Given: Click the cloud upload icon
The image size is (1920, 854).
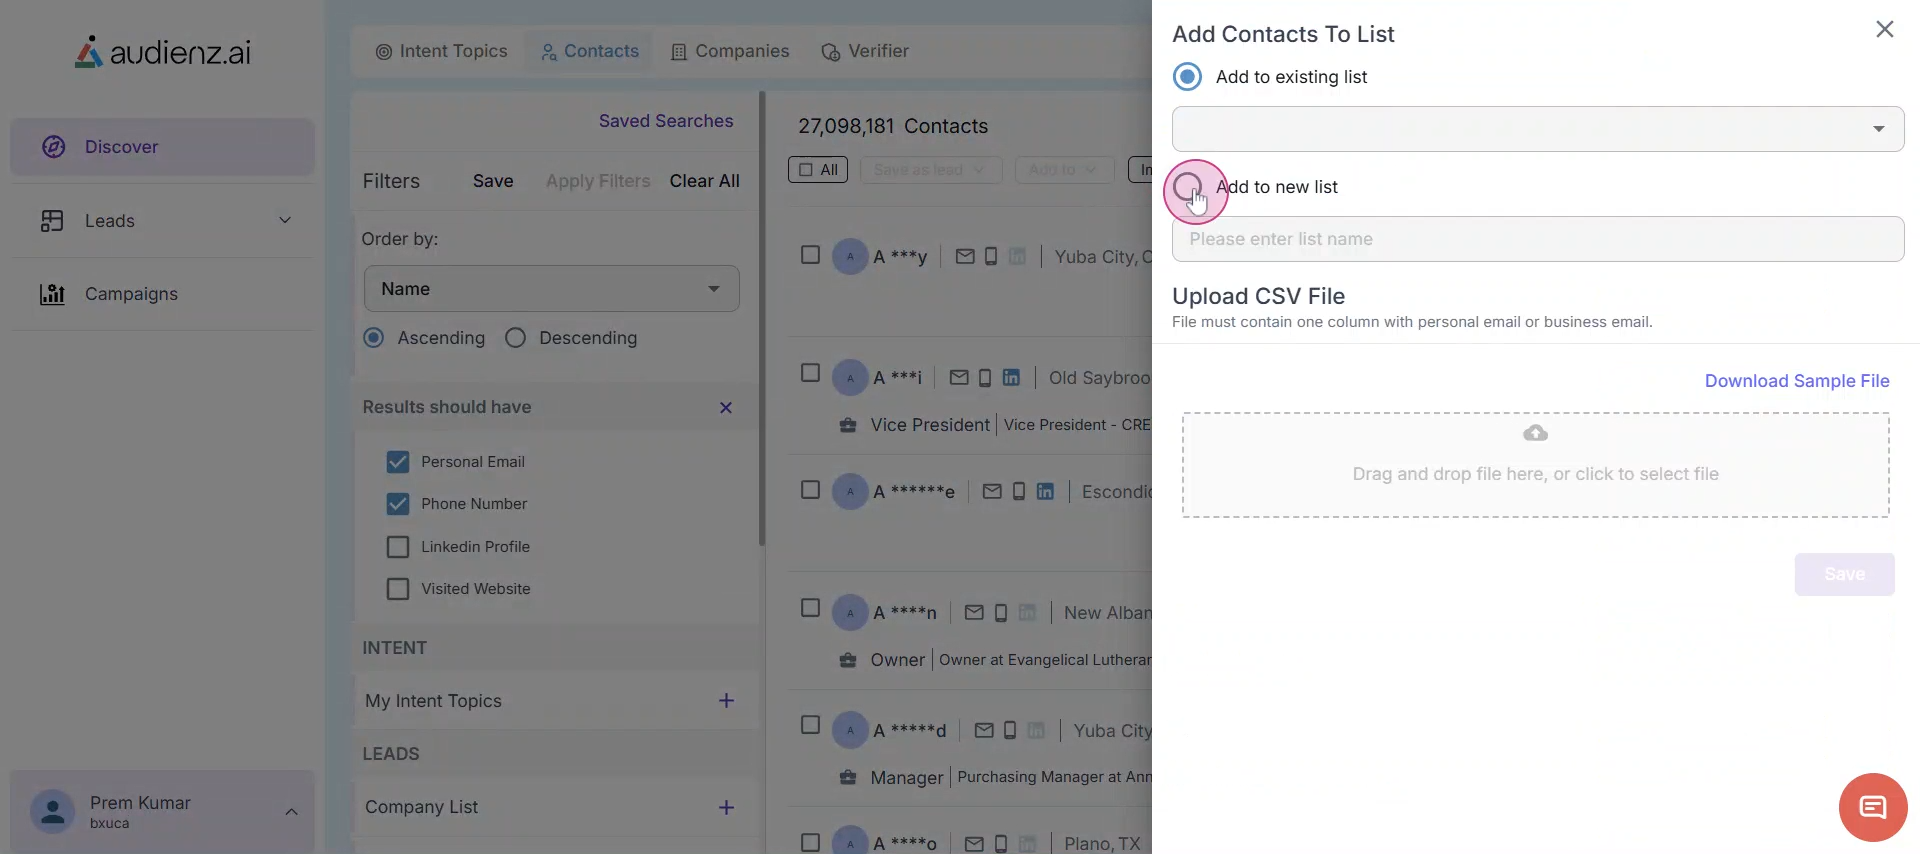Looking at the screenshot, I should [1535, 433].
